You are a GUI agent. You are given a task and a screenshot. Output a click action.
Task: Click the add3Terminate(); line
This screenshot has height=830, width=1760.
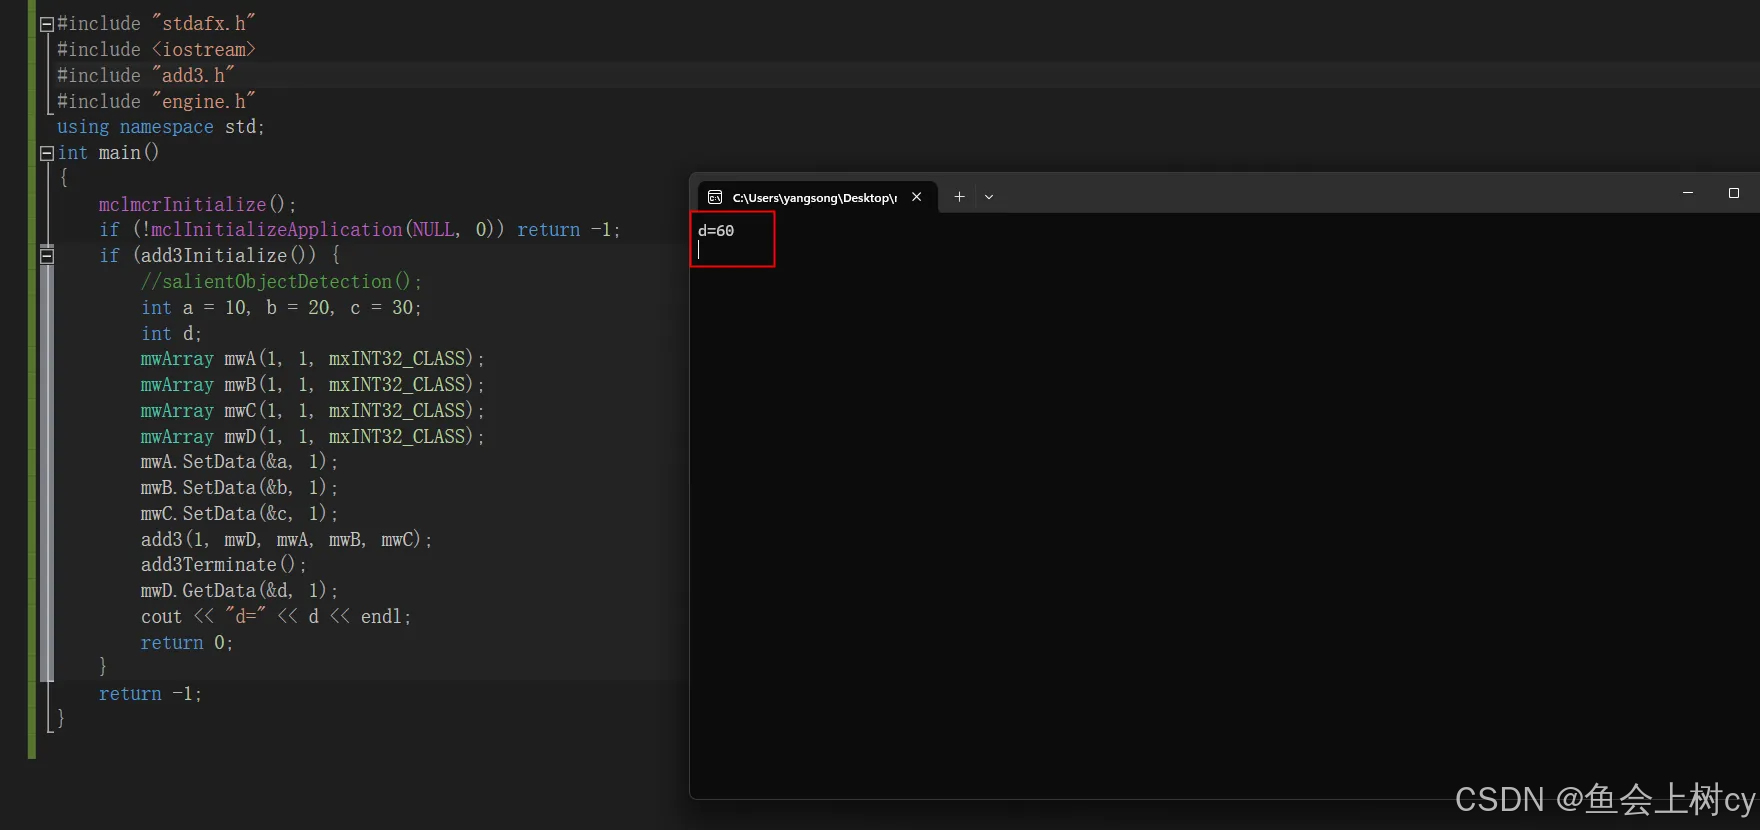[x=223, y=565]
